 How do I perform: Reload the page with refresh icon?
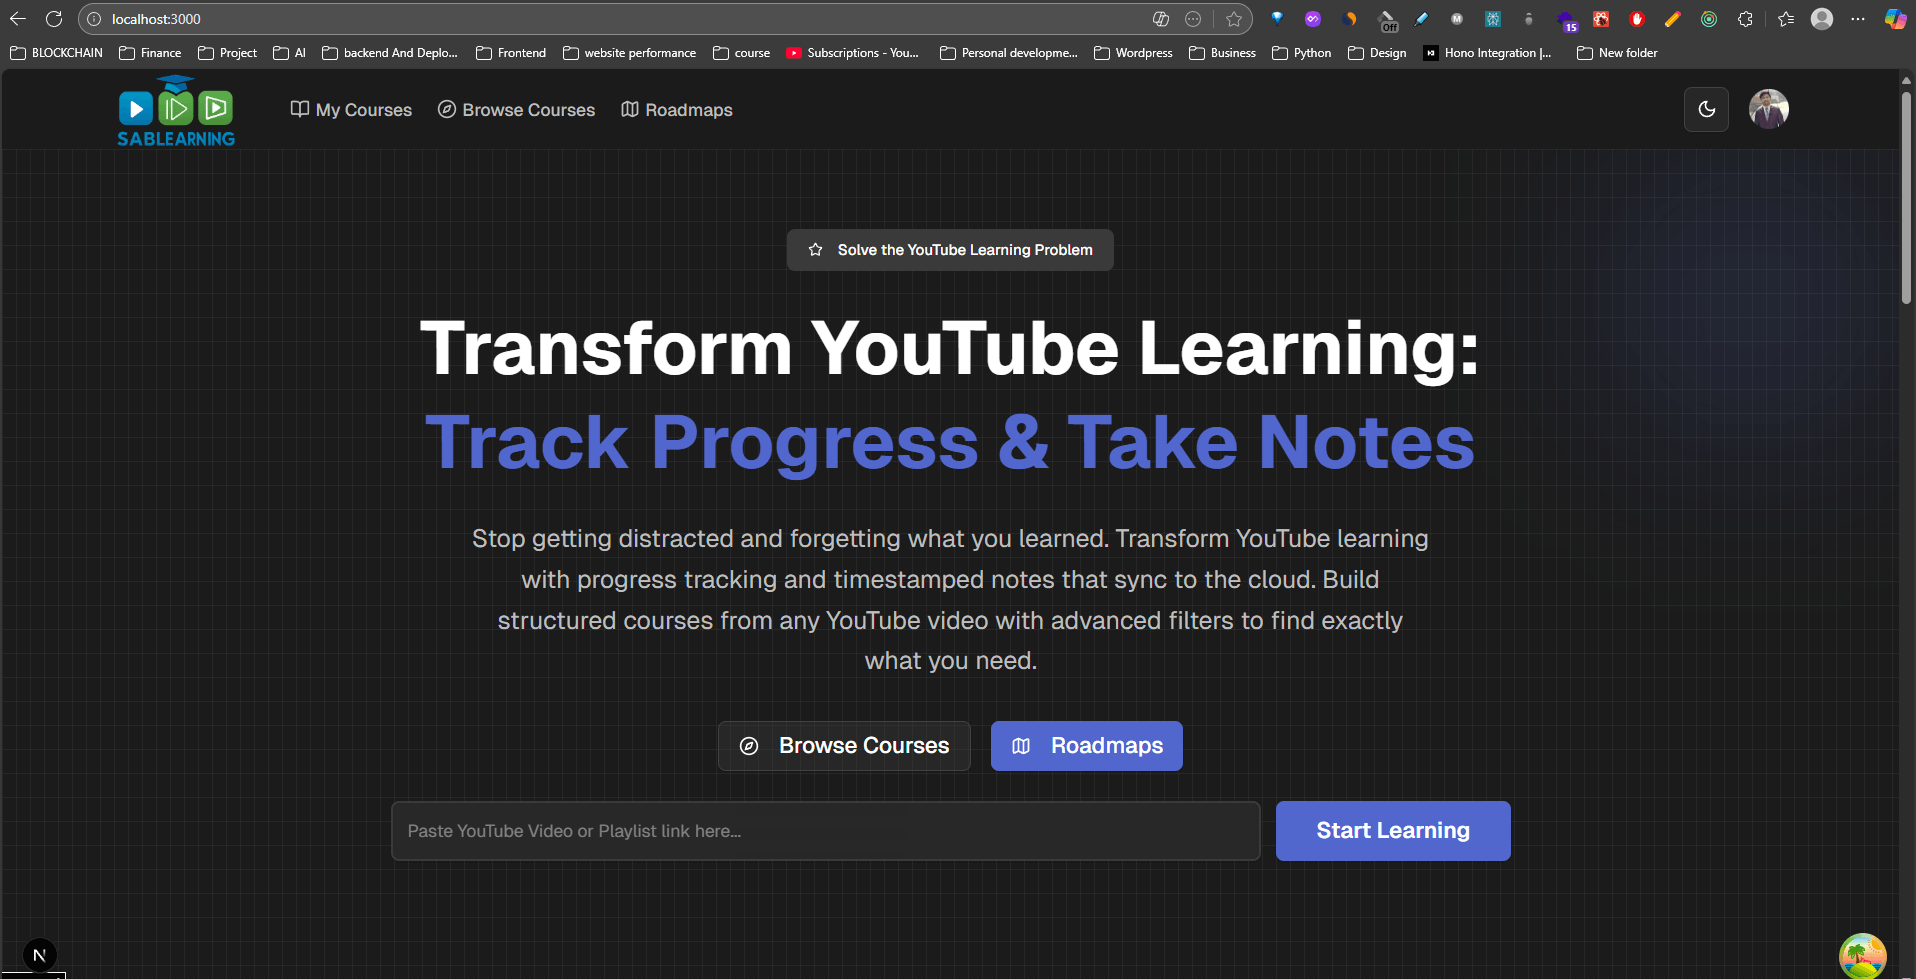point(54,19)
